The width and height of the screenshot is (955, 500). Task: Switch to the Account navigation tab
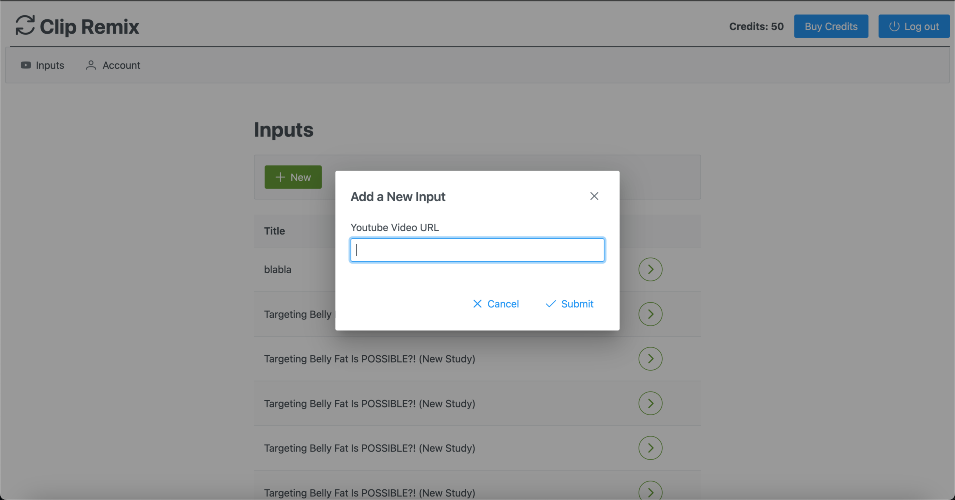(113, 66)
